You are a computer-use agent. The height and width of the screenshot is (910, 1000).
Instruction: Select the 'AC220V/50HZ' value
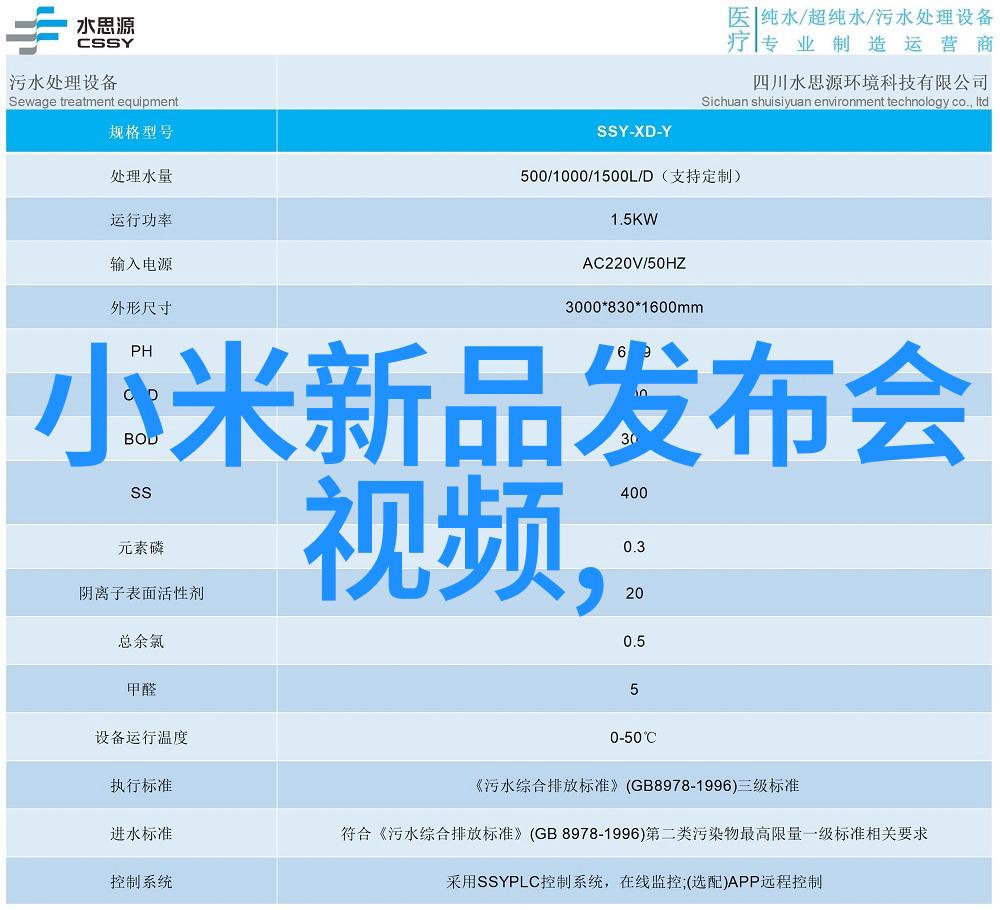click(634, 263)
